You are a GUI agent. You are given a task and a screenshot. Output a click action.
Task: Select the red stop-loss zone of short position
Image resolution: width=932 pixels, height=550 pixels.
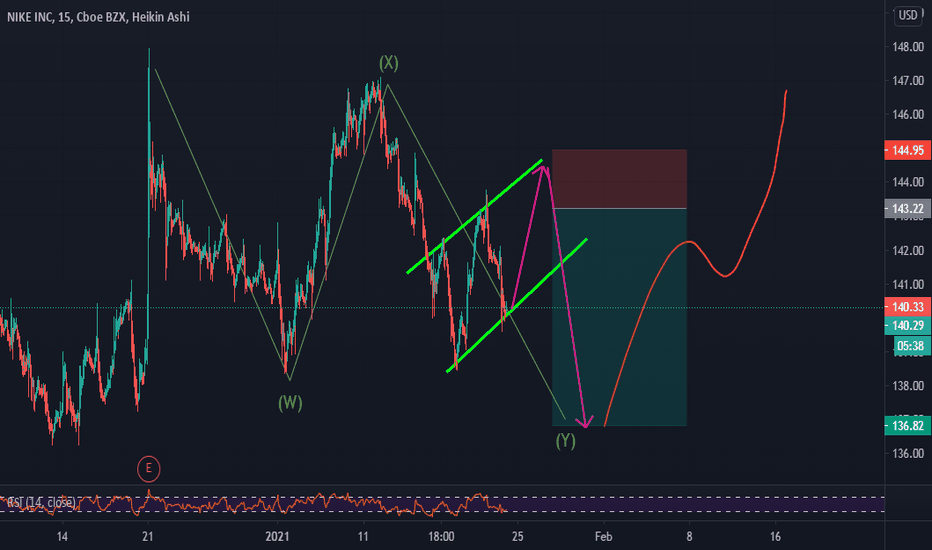(619, 179)
